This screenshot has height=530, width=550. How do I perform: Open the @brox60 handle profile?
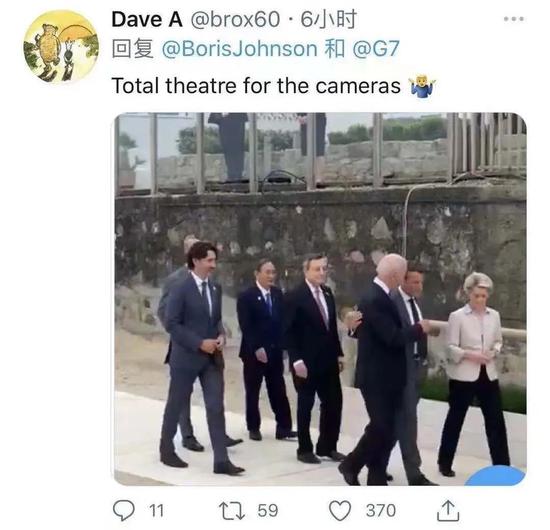(235, 19)
